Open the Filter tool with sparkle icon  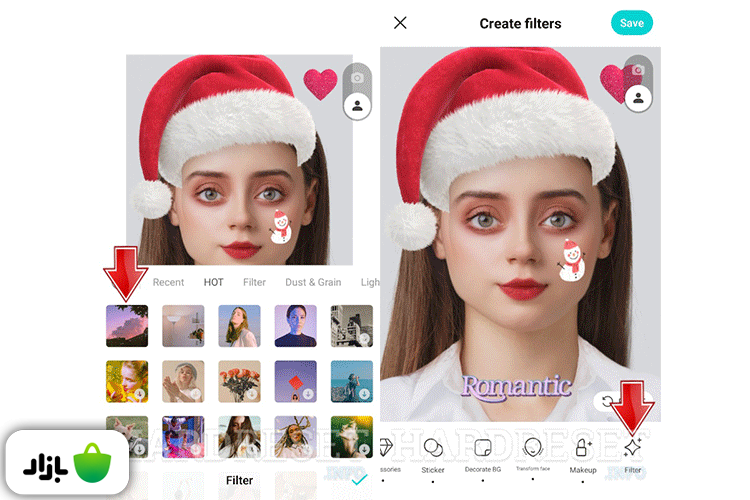632,447
